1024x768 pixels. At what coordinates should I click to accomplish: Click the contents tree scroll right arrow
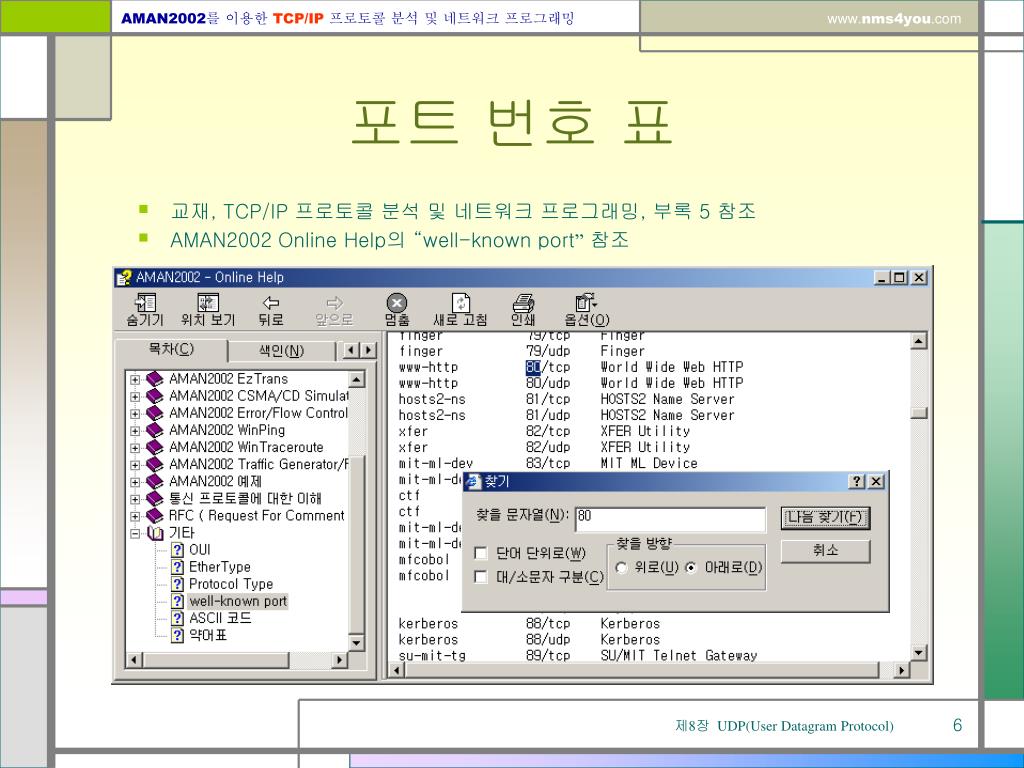pyautogui.click(x=339, y=660)
